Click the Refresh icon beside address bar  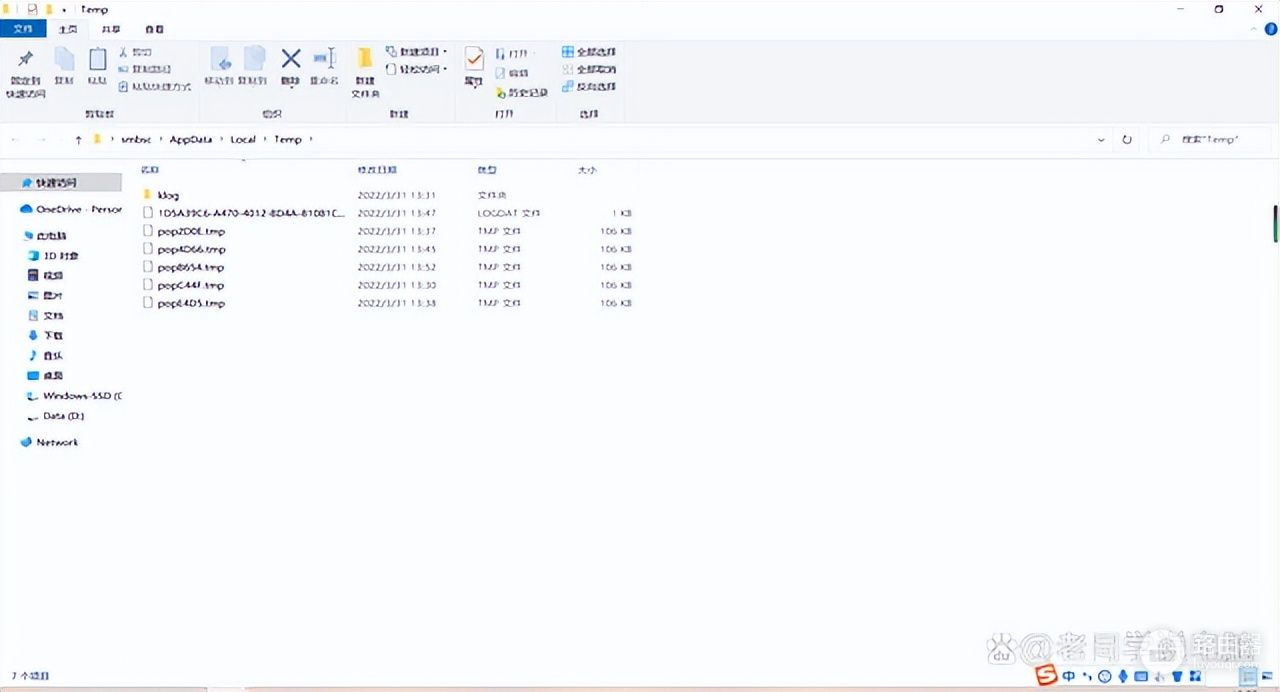click(x=1127, y=140)
